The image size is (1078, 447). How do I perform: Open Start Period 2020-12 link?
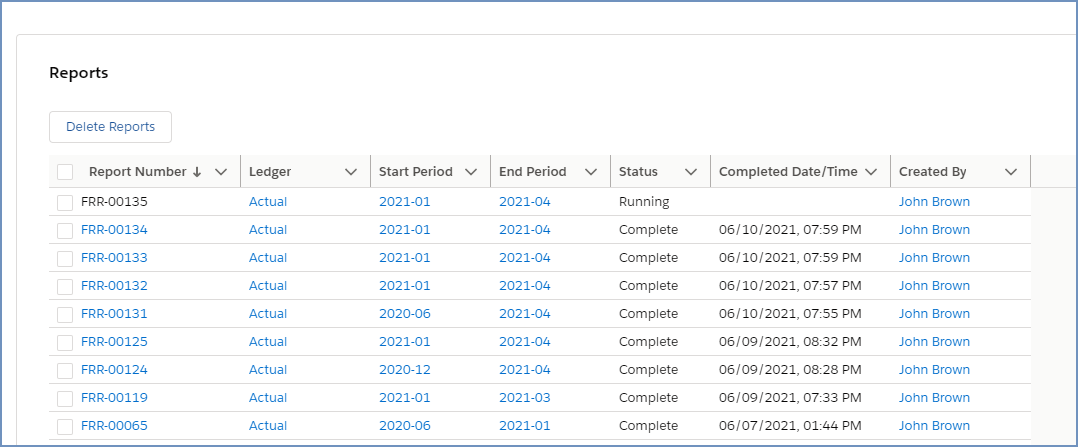(404, 370)
